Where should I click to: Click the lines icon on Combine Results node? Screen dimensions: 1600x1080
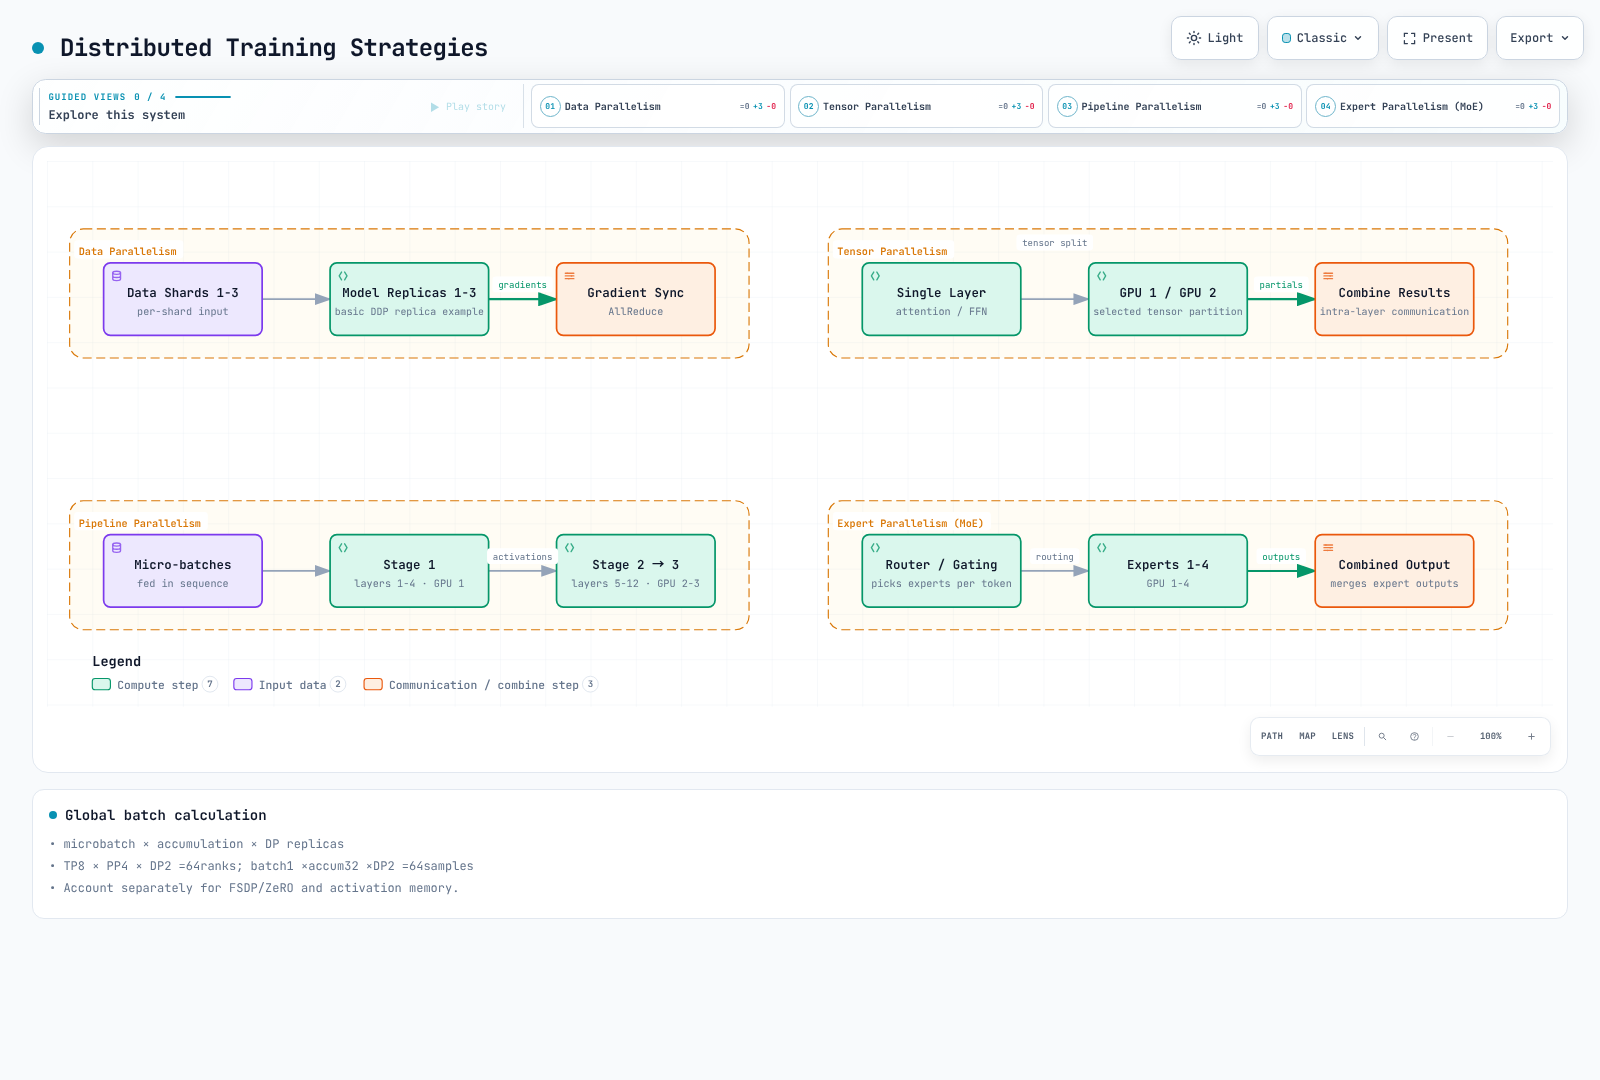click(1328, 276)
